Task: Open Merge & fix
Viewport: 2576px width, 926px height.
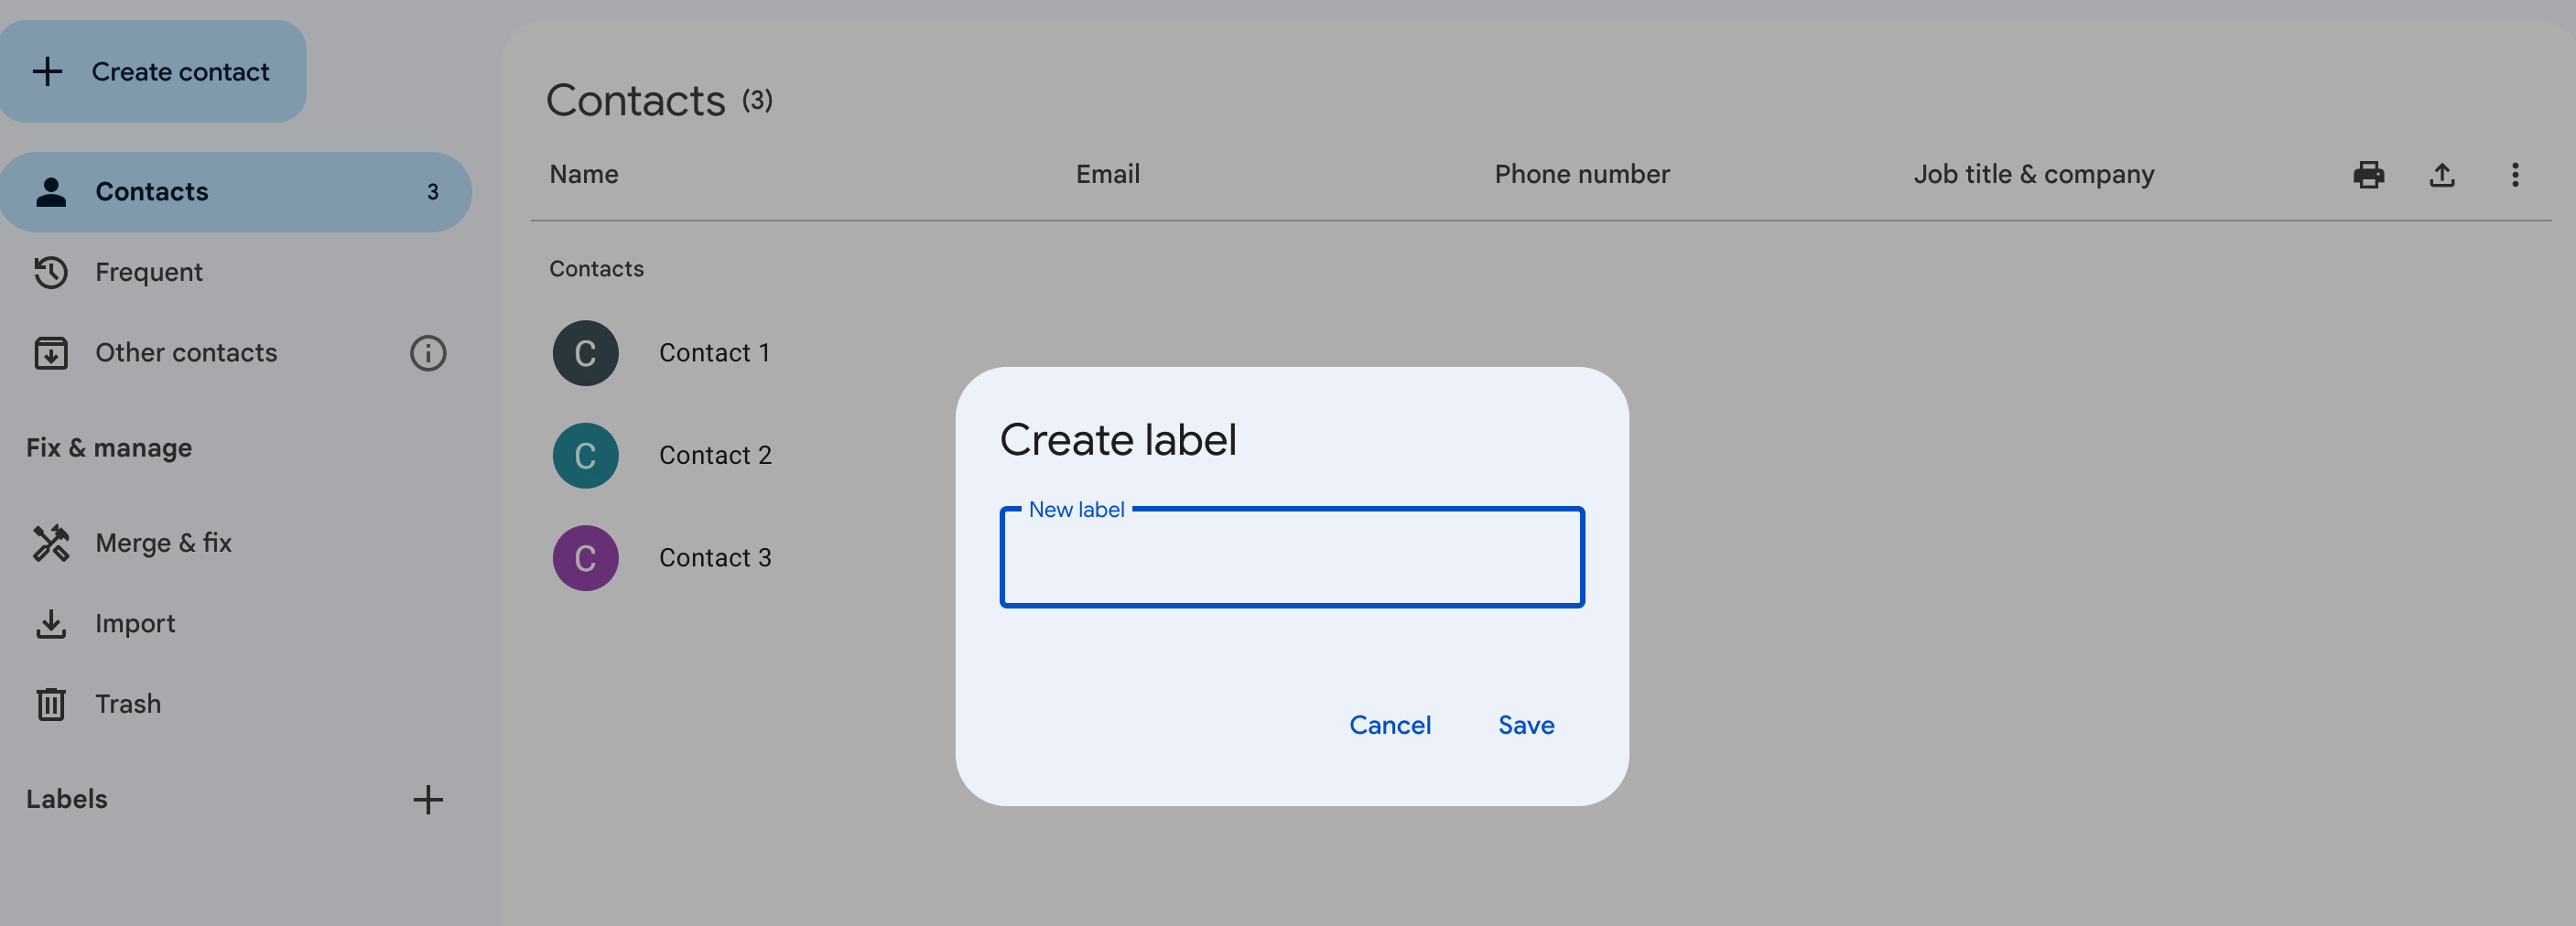Action: click(x=163, y=543)
